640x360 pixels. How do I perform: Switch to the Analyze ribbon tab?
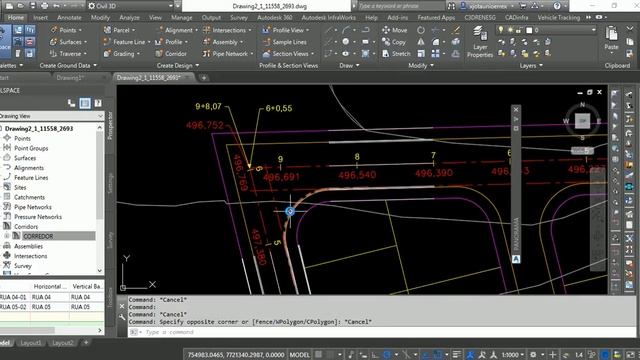pos(129,18)
